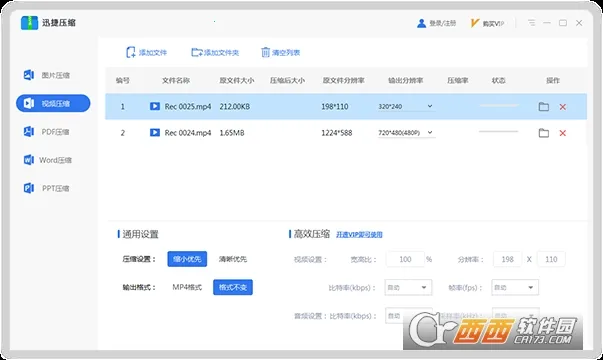Open the video 比特率(kbps) dropdown
Viewport: 603px width, 360px height.
(x=408, y=287)
